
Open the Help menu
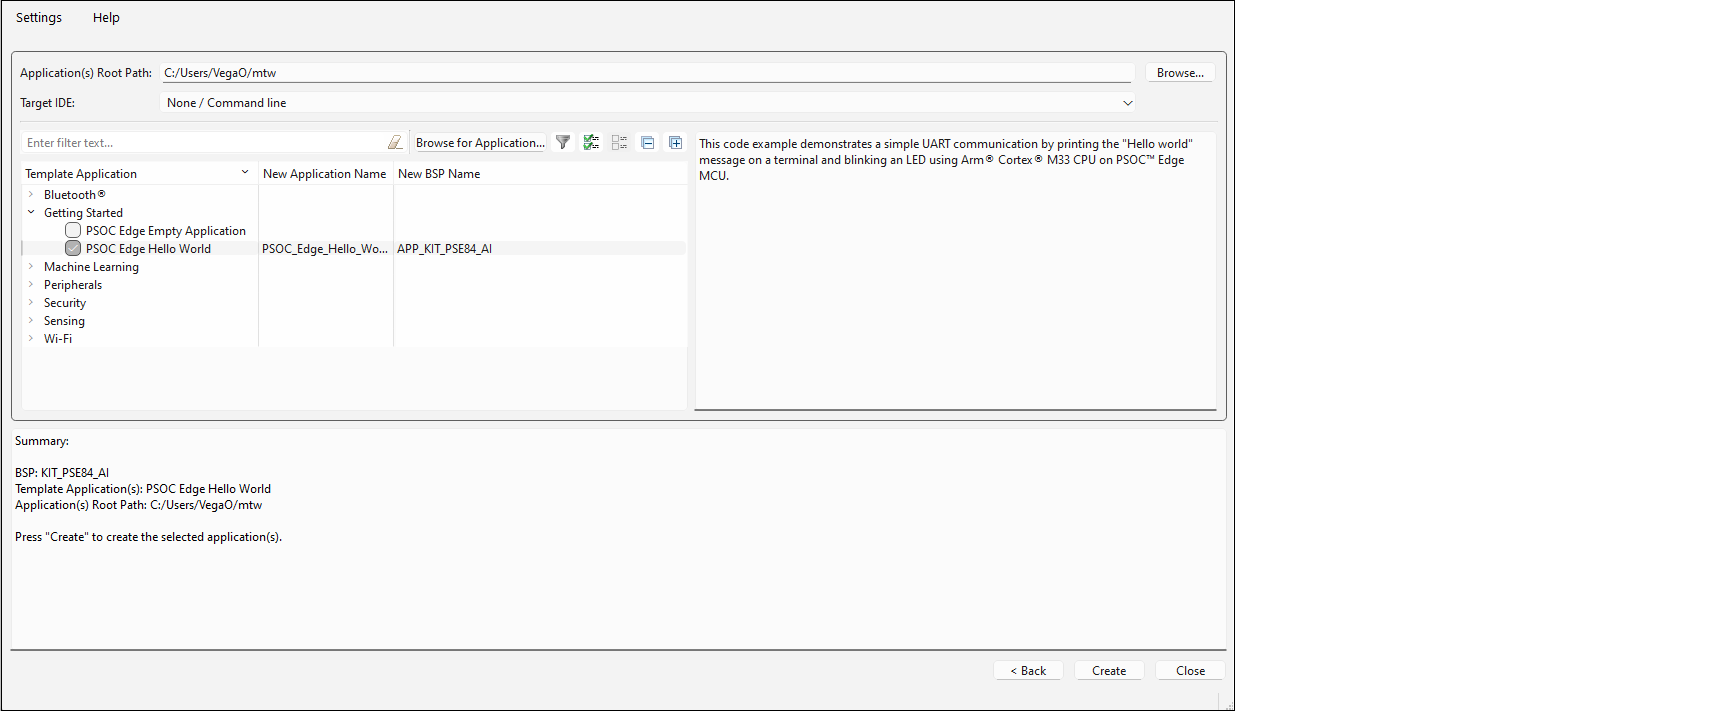pos(106,18)
